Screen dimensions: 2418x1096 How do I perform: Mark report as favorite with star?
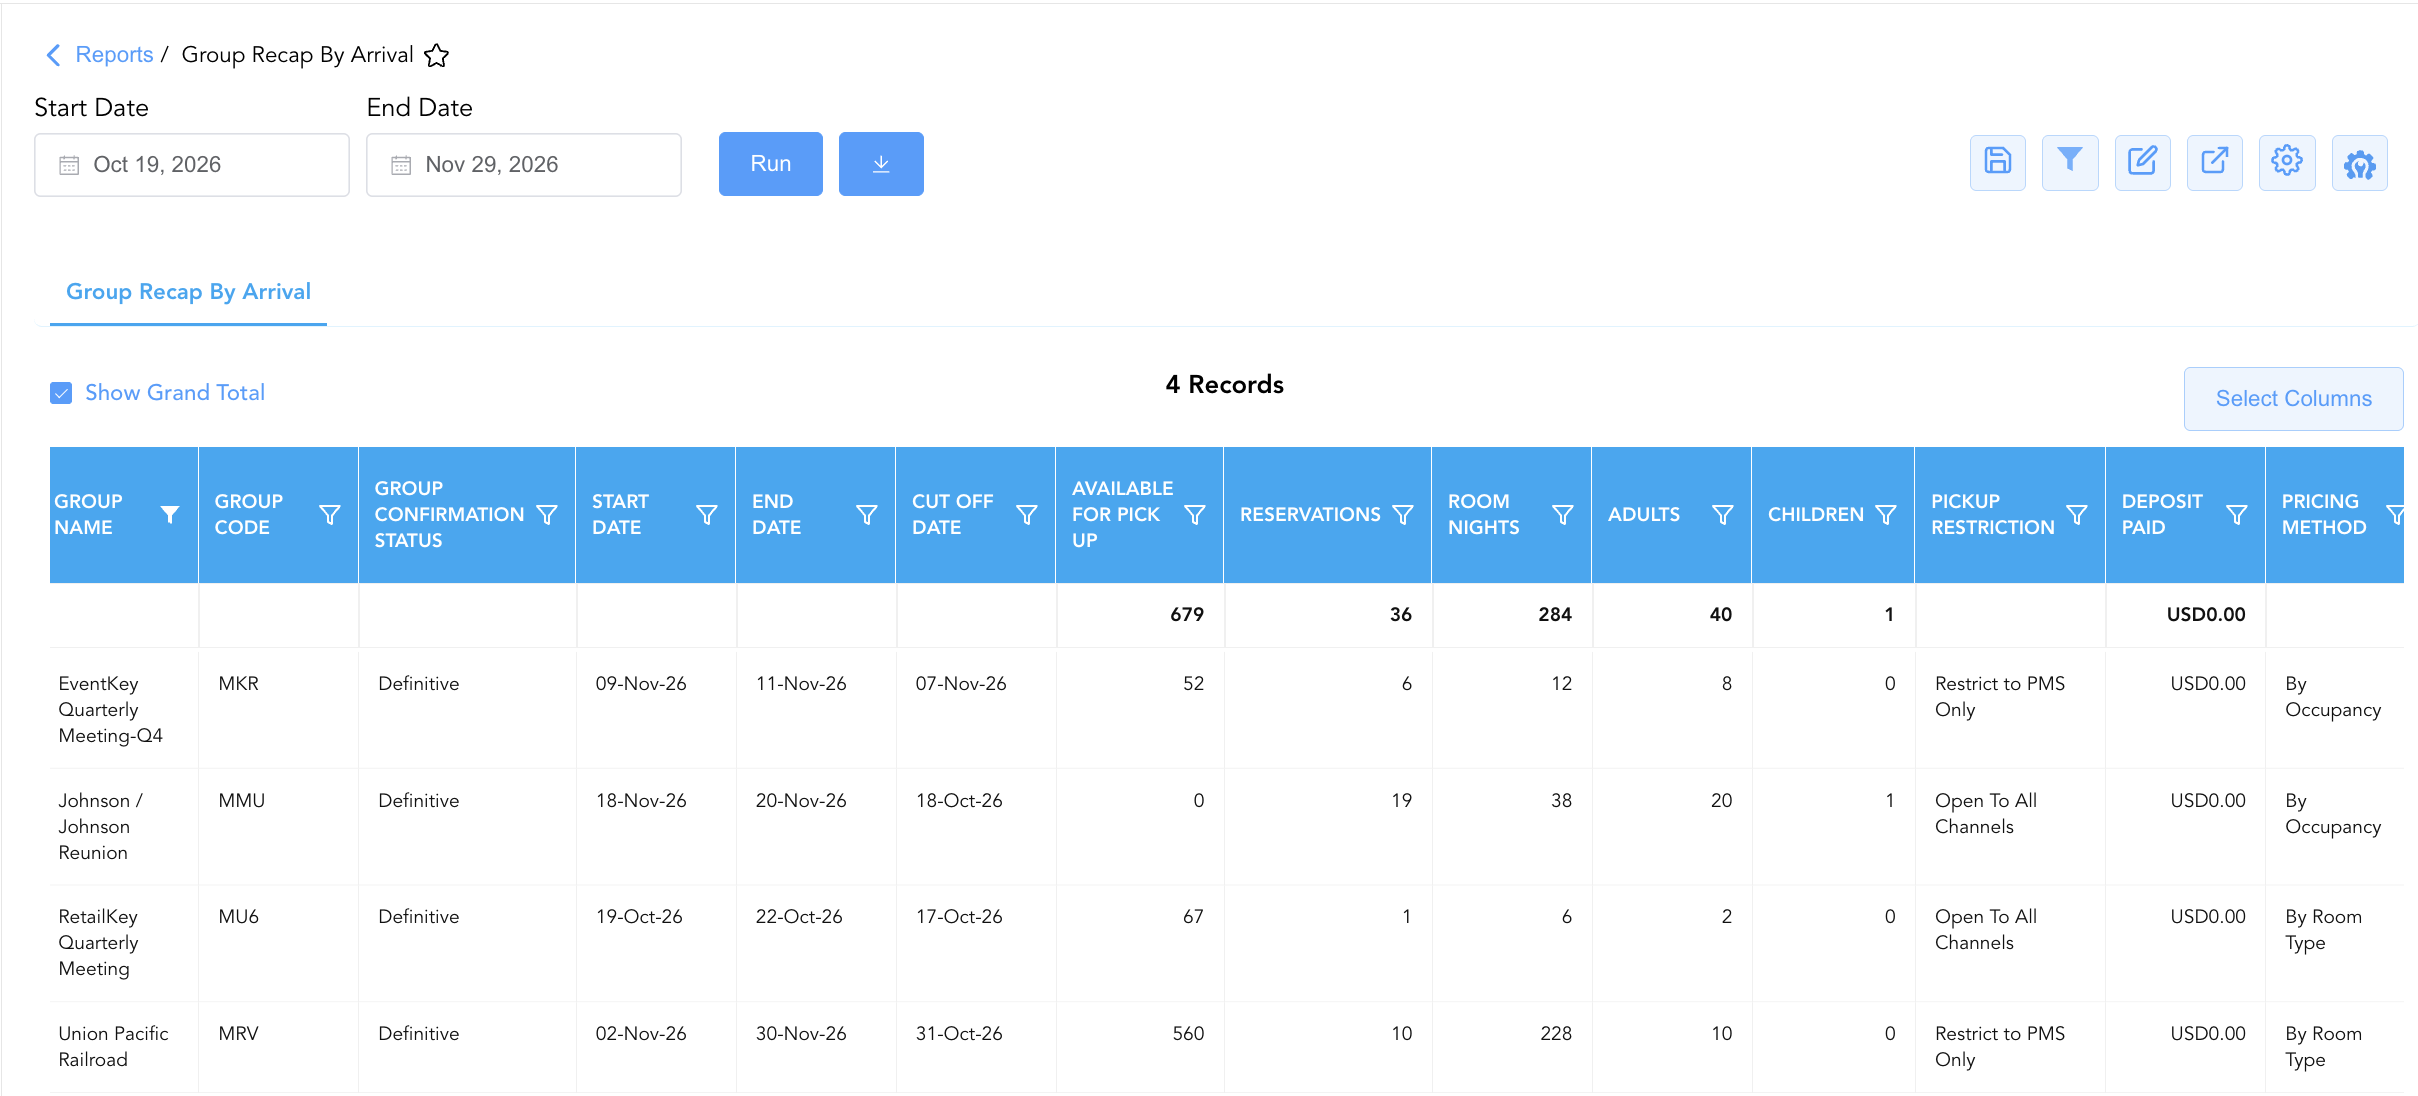coord(436,56)
